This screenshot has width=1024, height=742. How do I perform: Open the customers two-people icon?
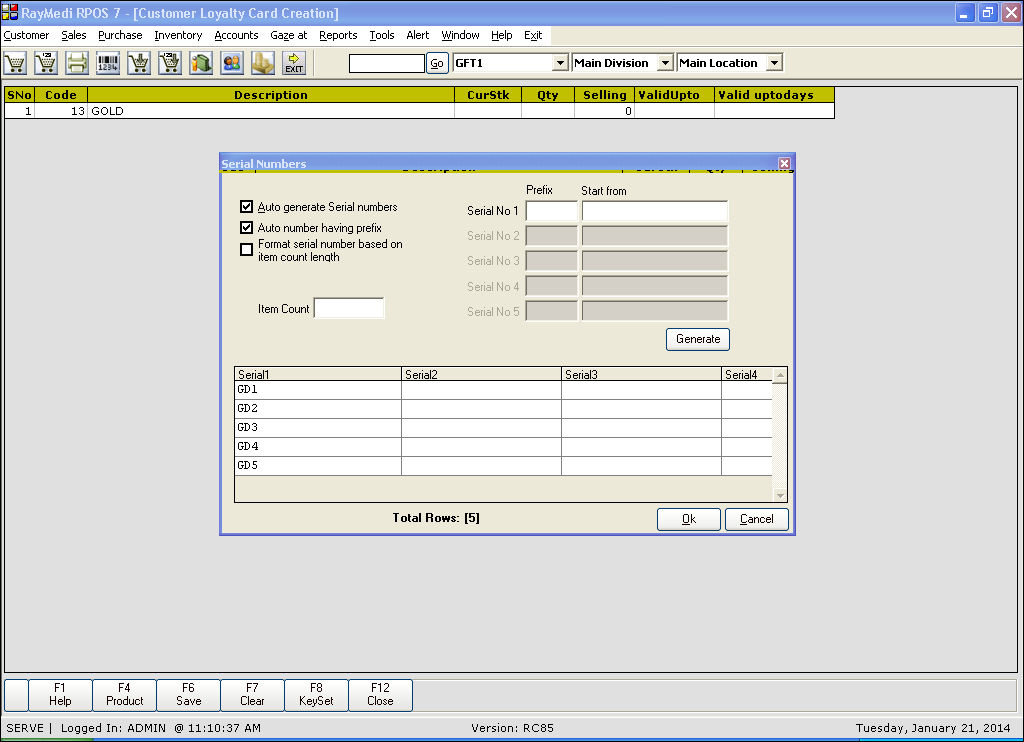click(x=232, y=63)
